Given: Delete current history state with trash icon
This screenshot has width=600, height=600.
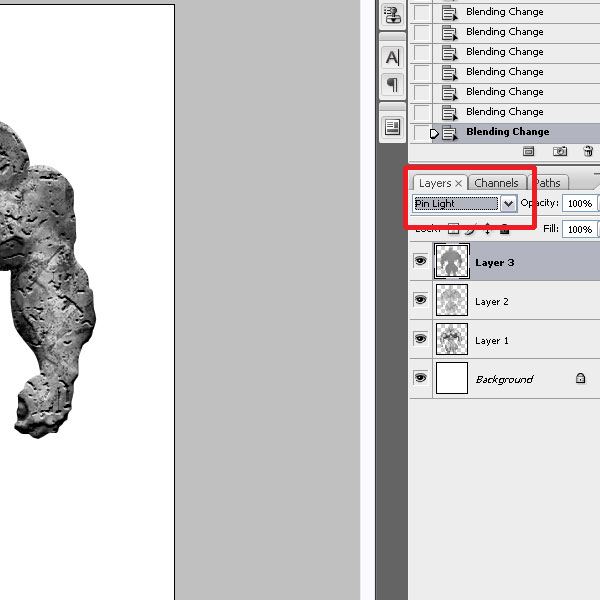Looking at the screenshot, I should click(588, 151).
